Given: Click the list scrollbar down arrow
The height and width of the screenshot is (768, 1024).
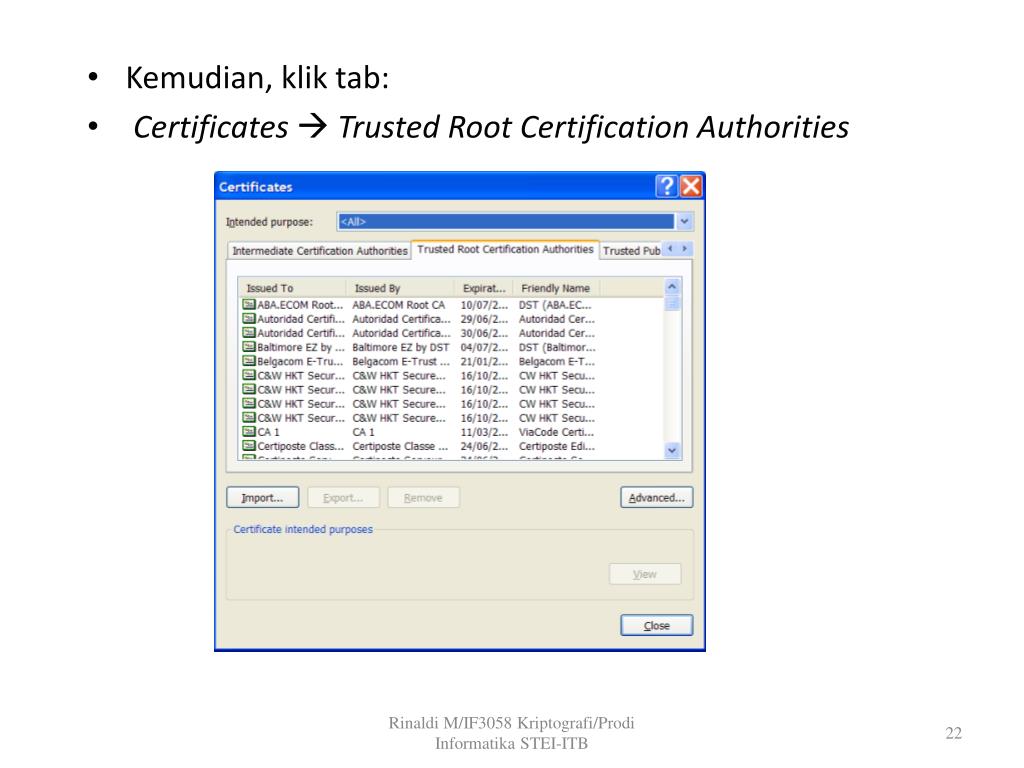Looking at the screenshot, I should tap(672, 451).
